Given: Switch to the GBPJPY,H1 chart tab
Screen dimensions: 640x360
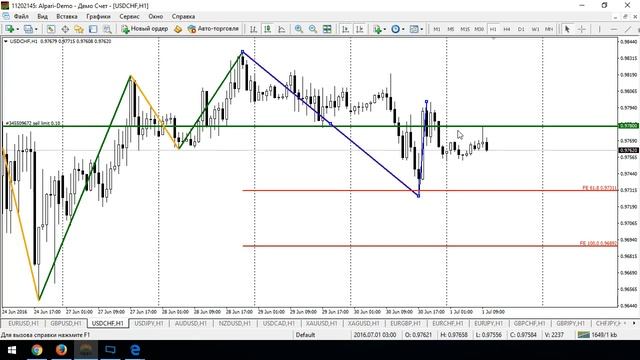Looking at the screenshot, I should 570,323.
